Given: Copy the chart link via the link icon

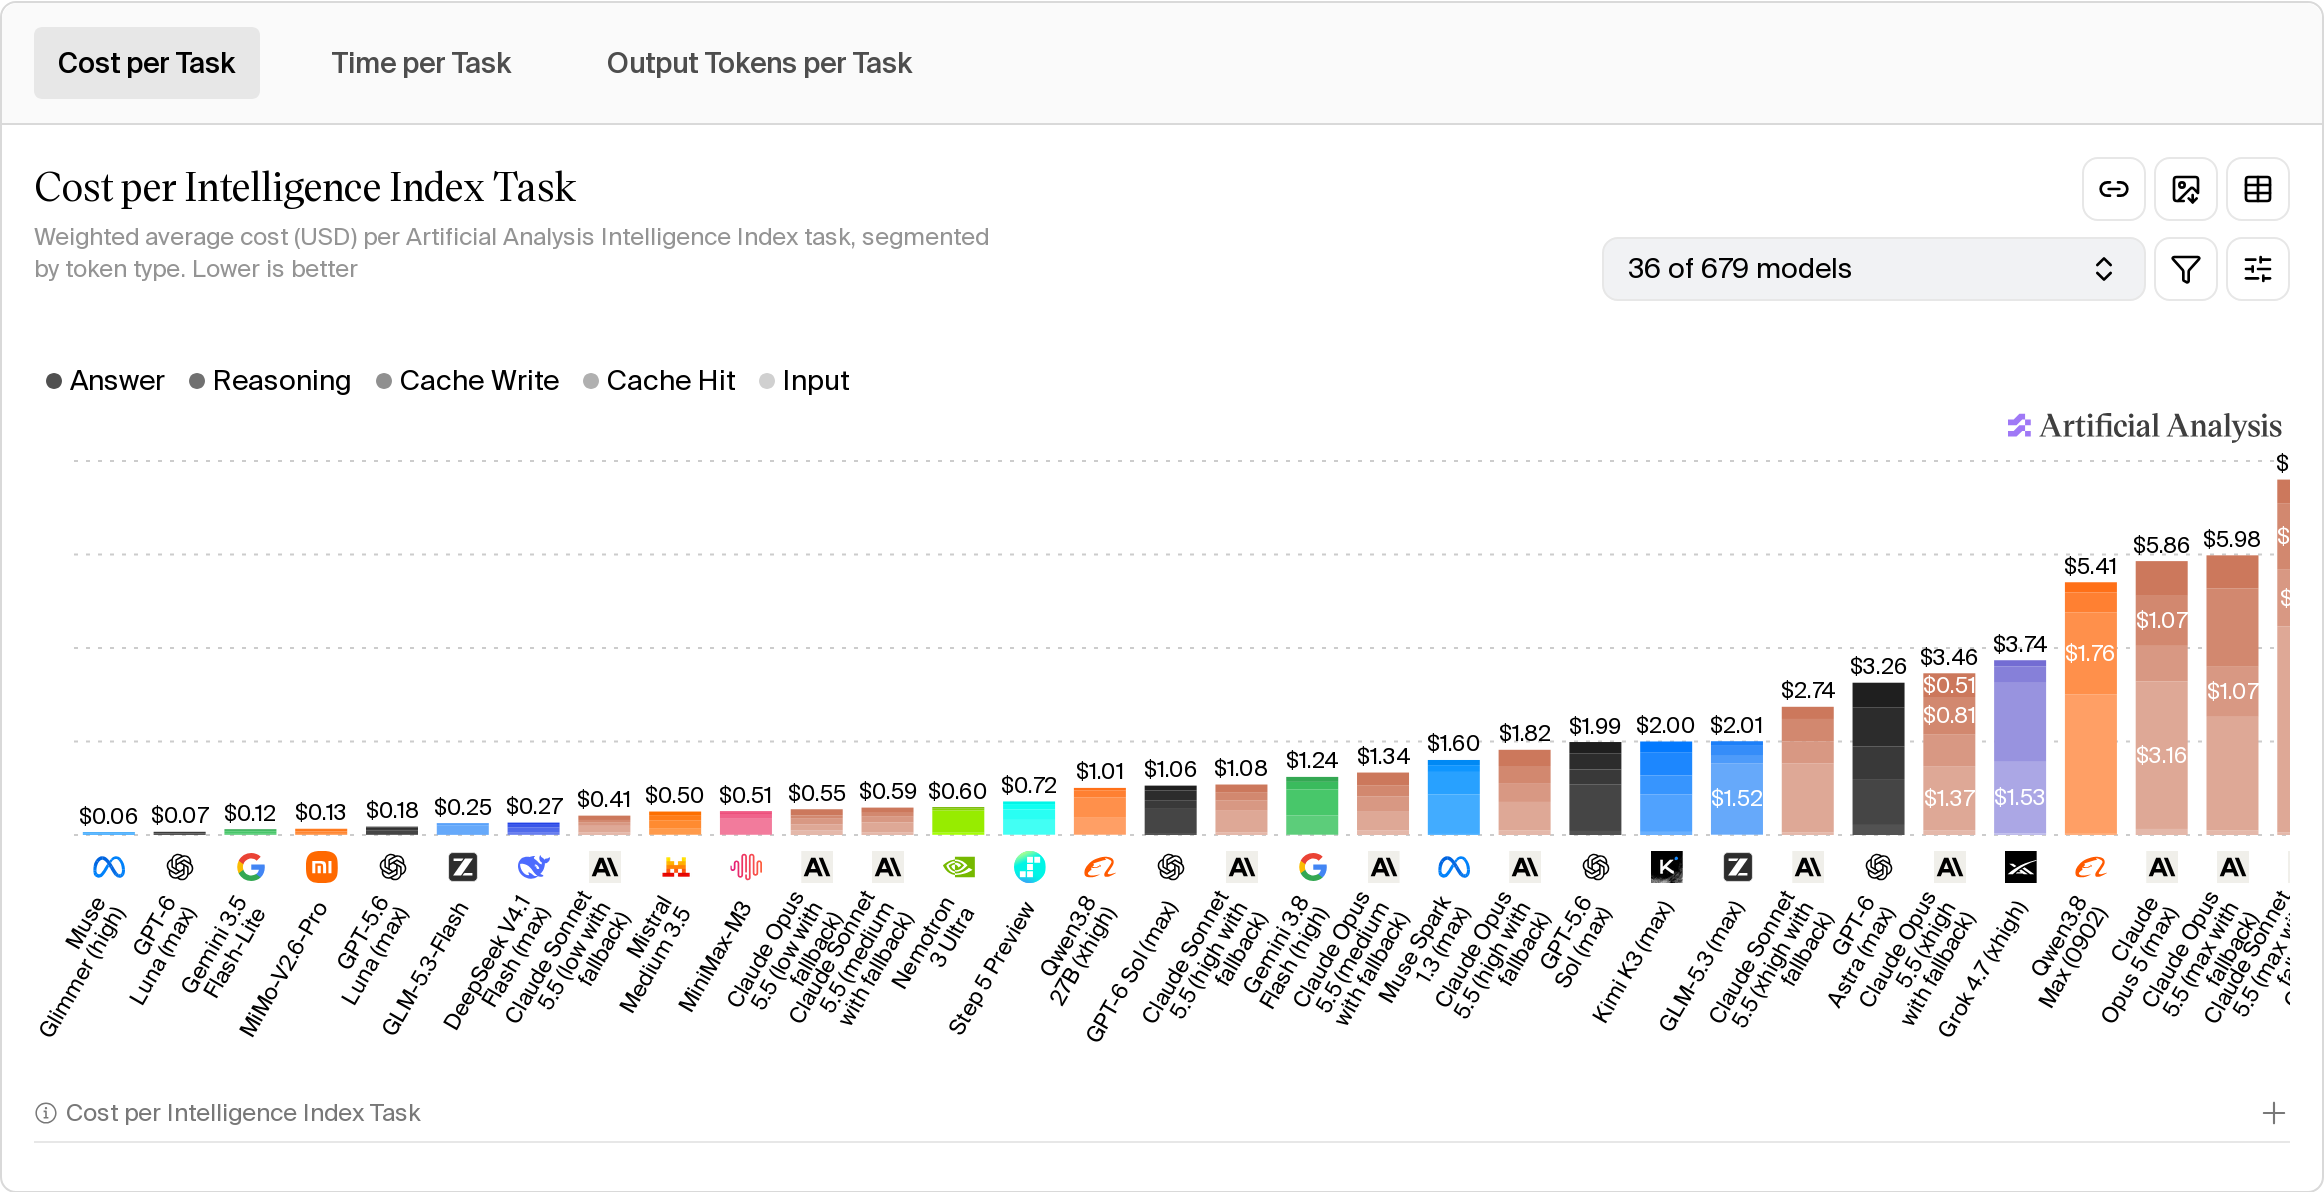Looking at the screenshot, I should (x=2113, y=189).
